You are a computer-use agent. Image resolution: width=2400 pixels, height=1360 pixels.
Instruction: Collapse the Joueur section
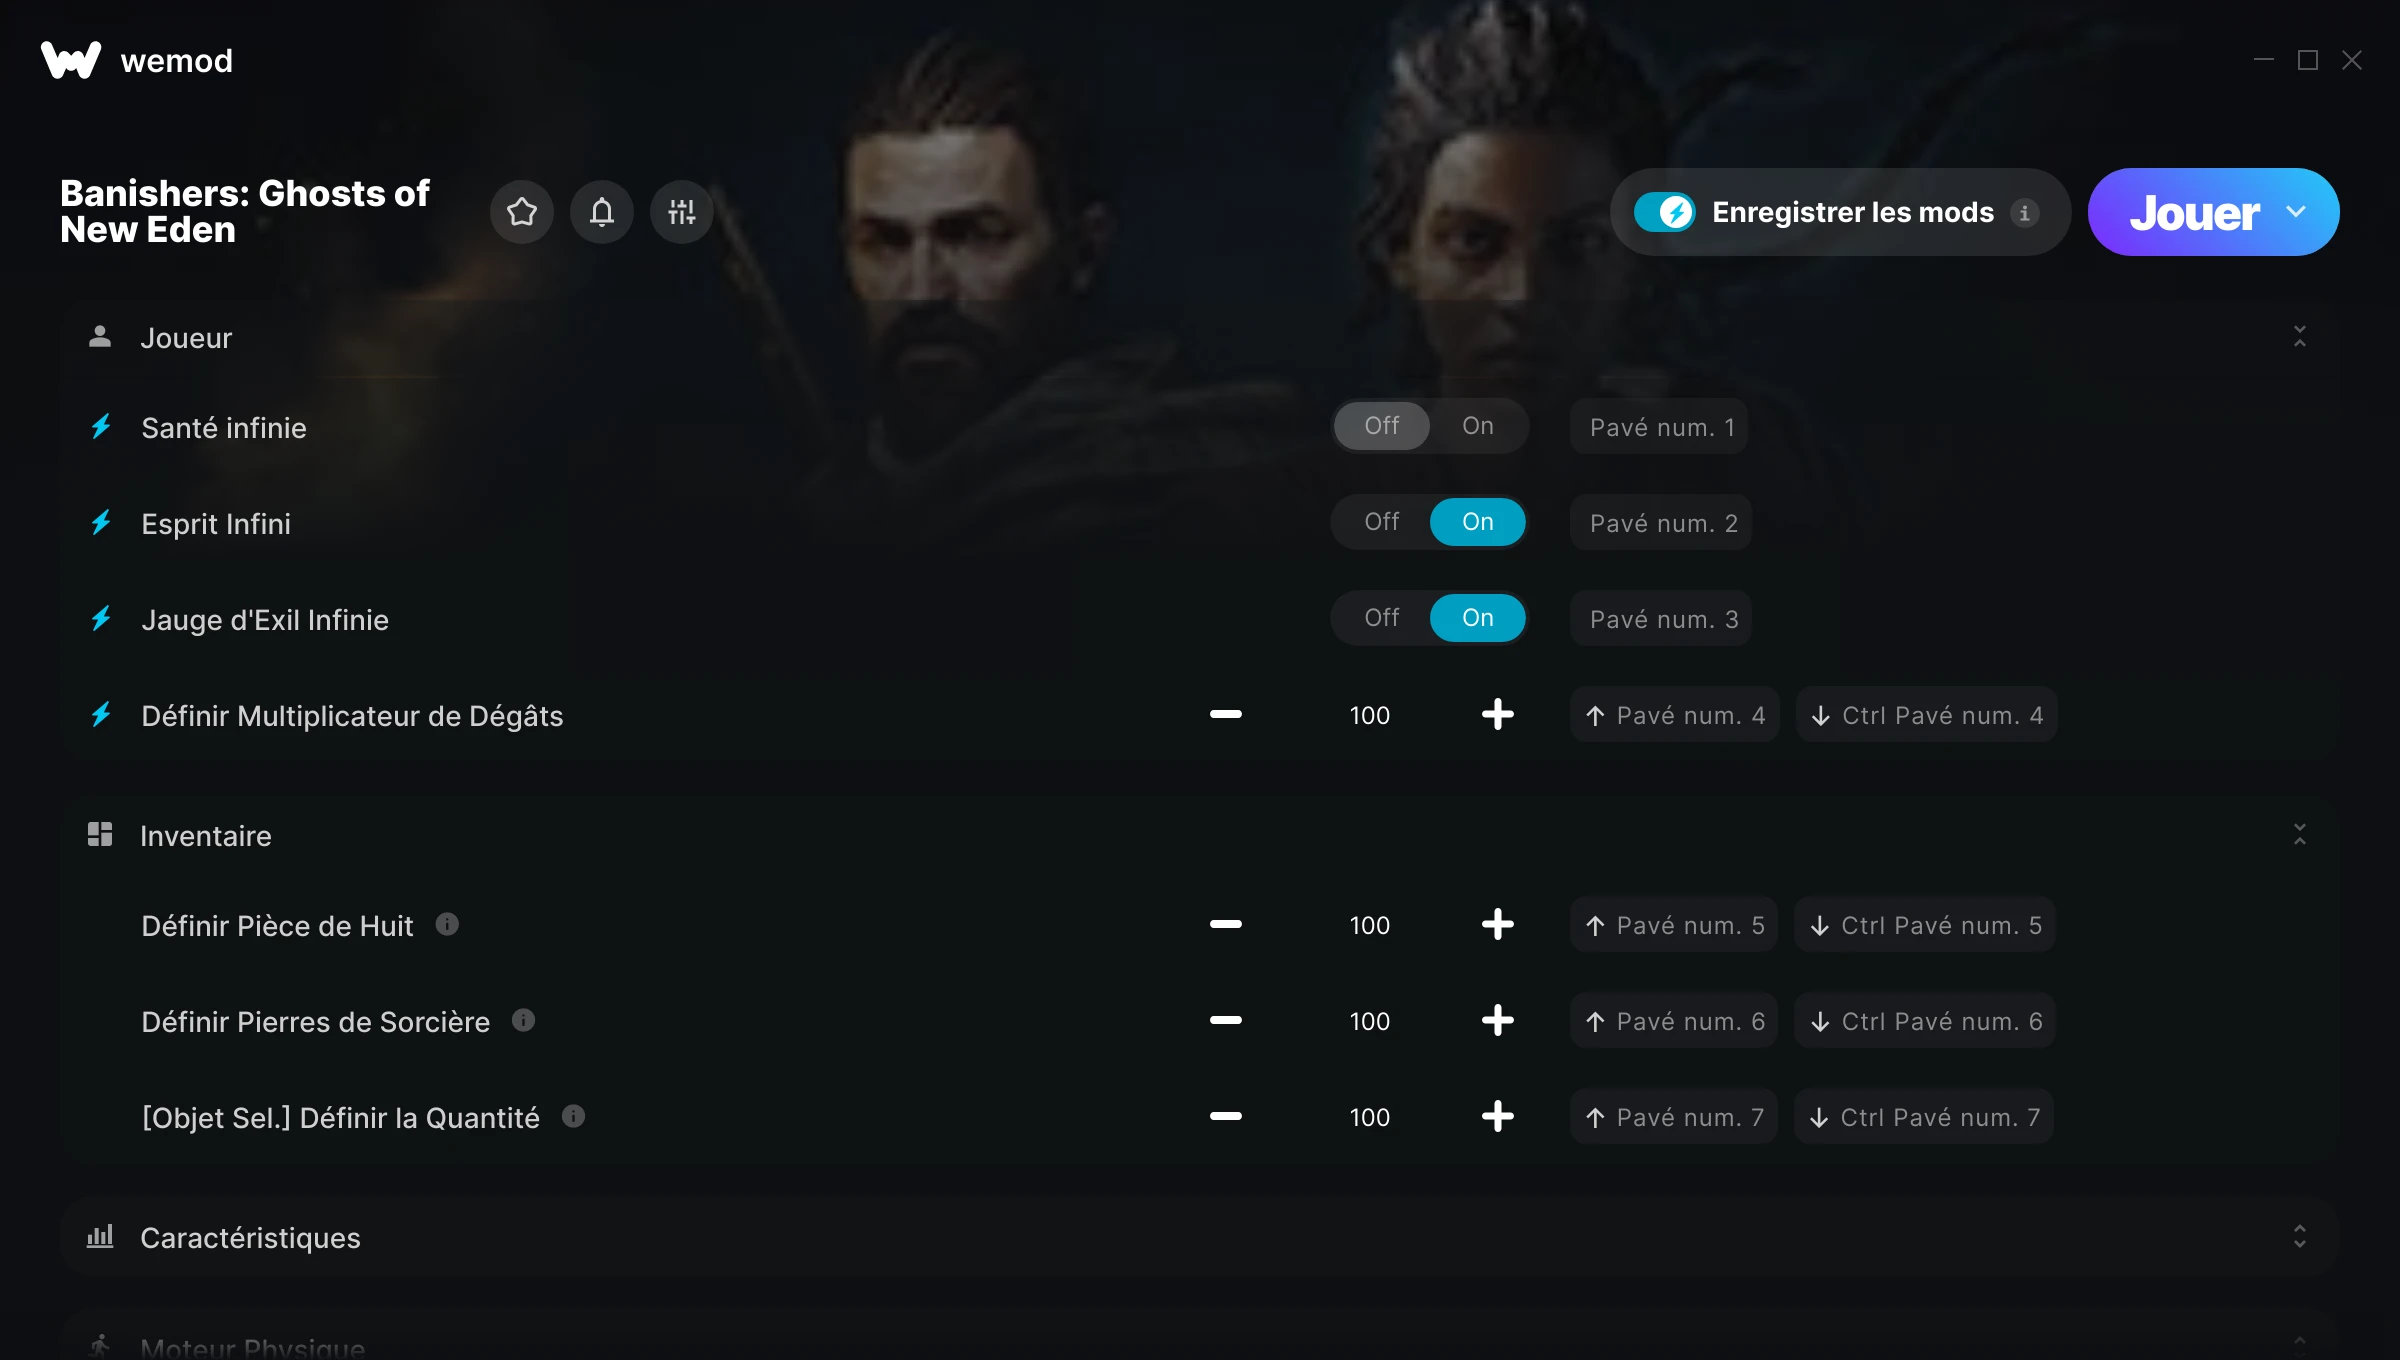tap(2300, 336)
